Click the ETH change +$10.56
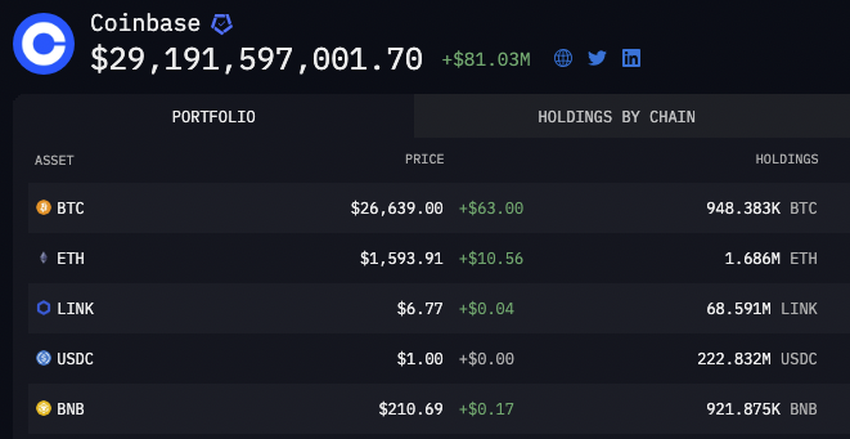Viewport: 850px width, 439px height. (x=491, y=259)
